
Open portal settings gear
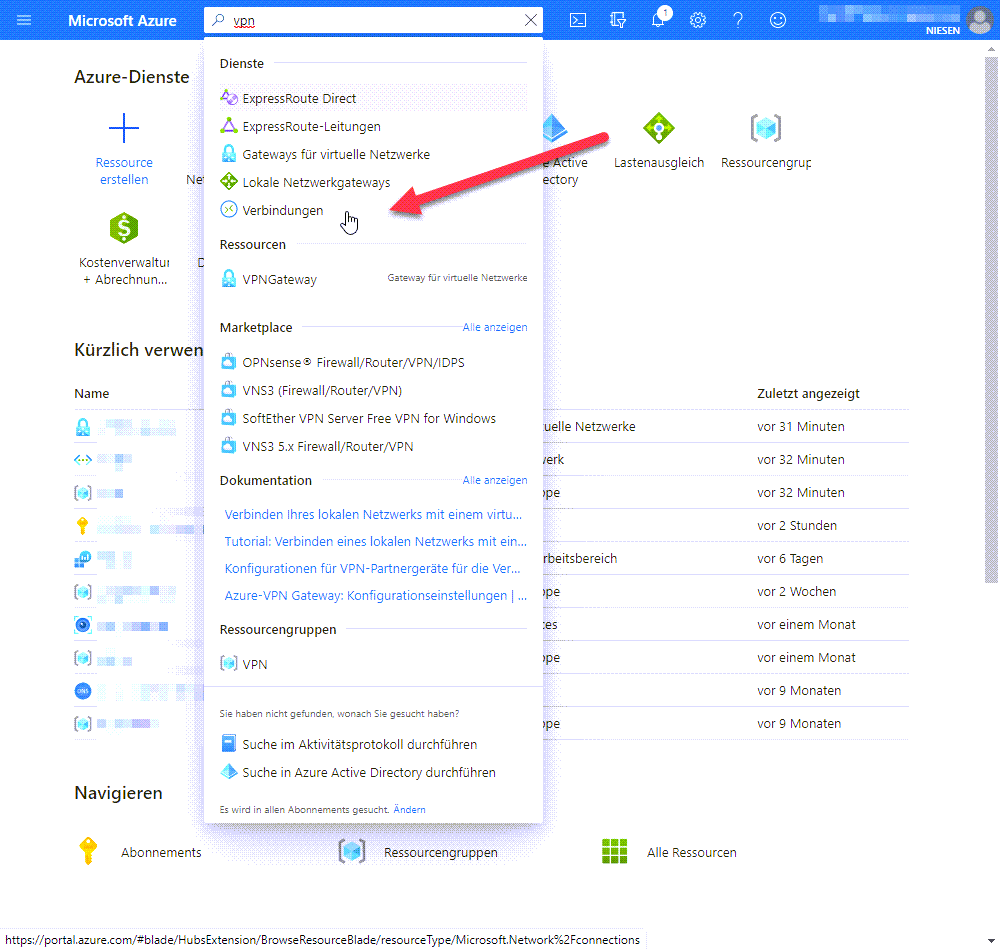pos(698,20)
